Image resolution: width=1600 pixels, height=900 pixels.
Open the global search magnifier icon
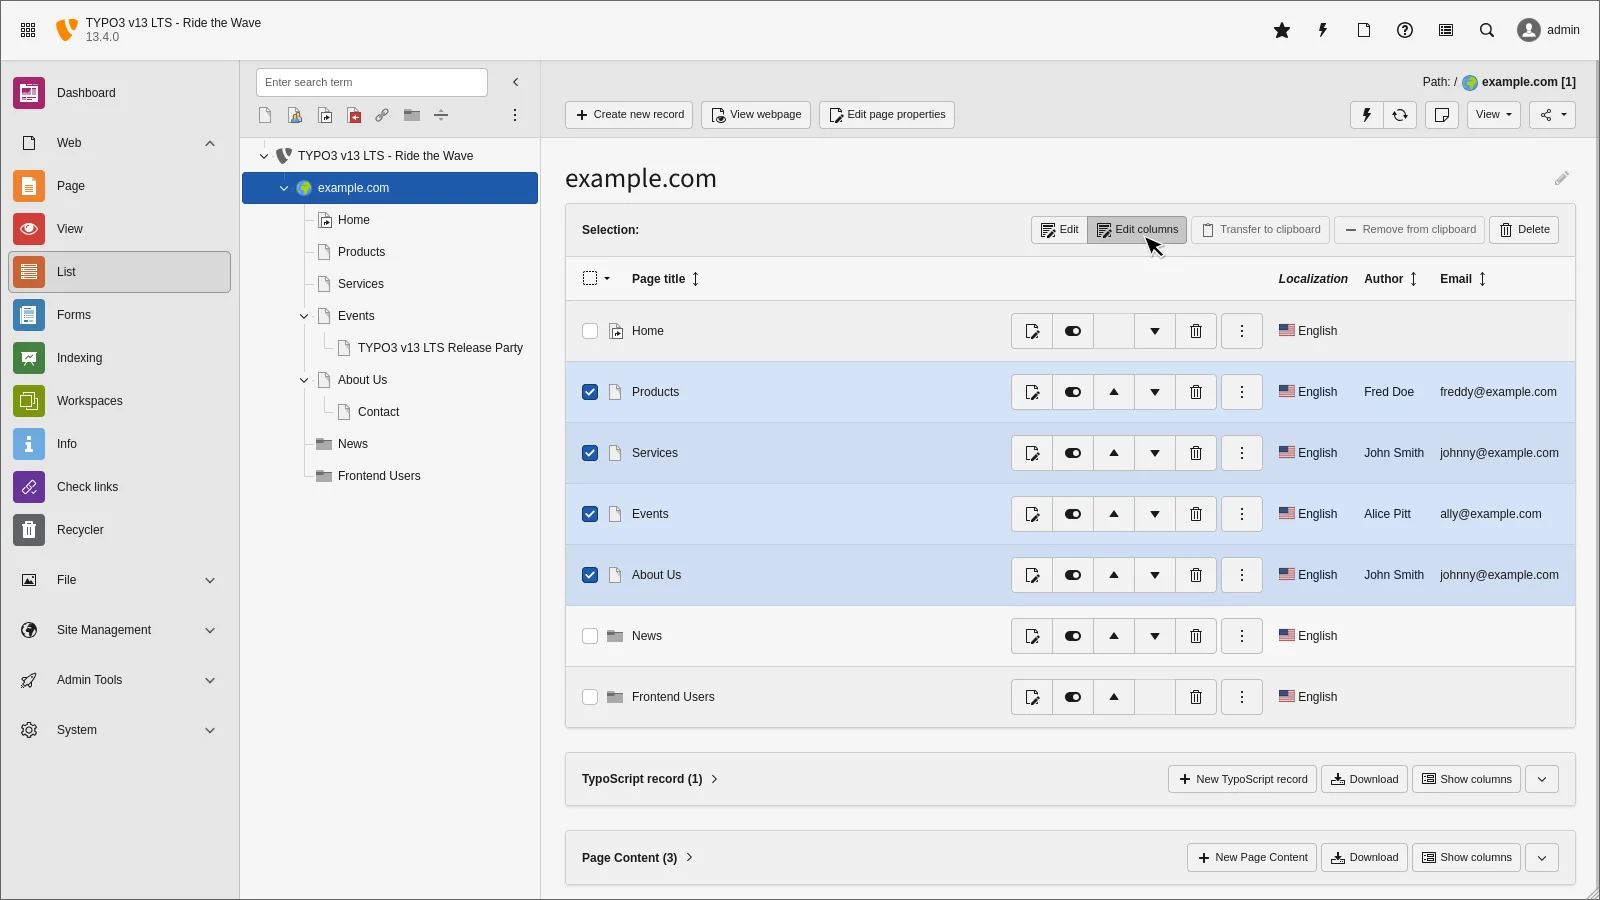point(1487,30)
